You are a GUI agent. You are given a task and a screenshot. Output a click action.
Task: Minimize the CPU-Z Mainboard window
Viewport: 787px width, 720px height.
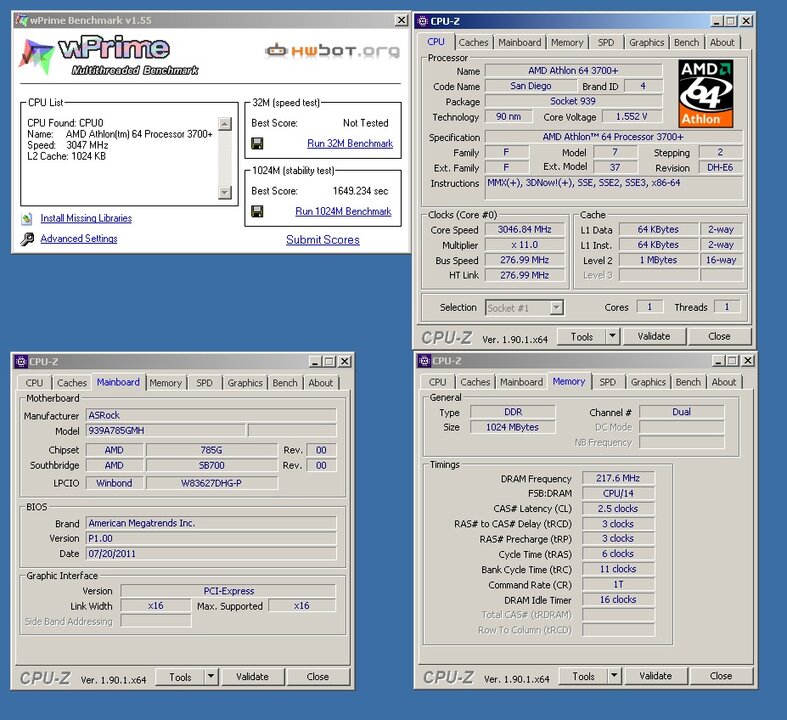click(315, 362)
